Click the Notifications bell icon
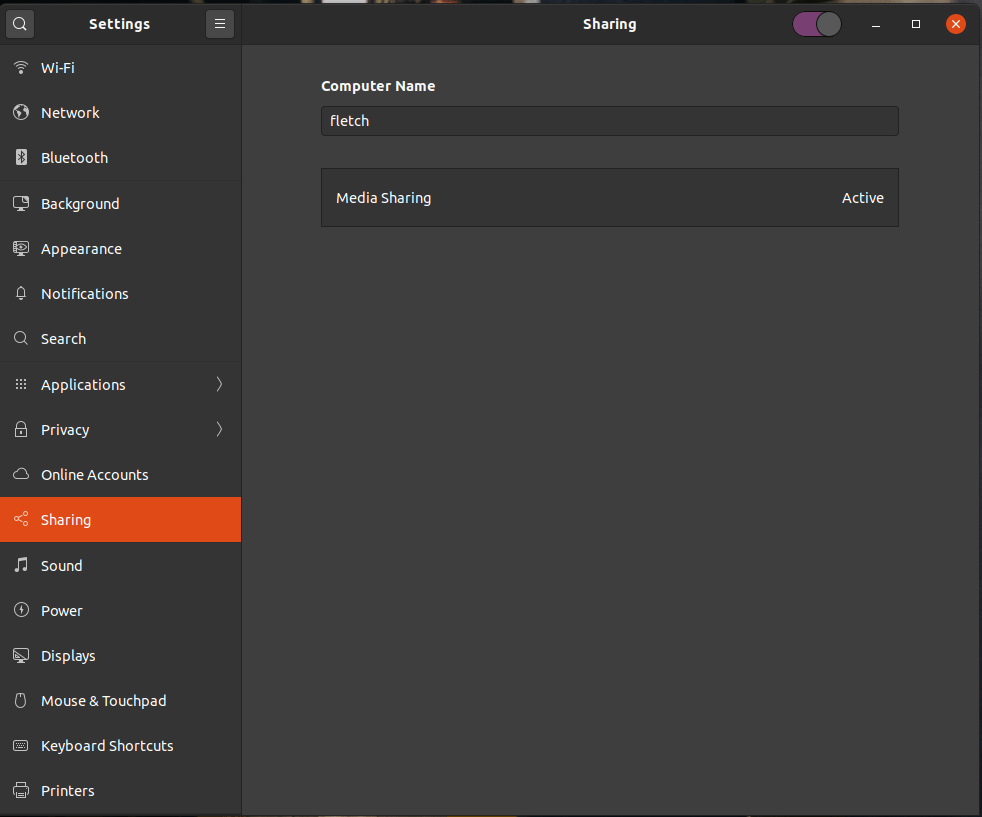Viewport: 982px width, 817px height. coord(20,294)
